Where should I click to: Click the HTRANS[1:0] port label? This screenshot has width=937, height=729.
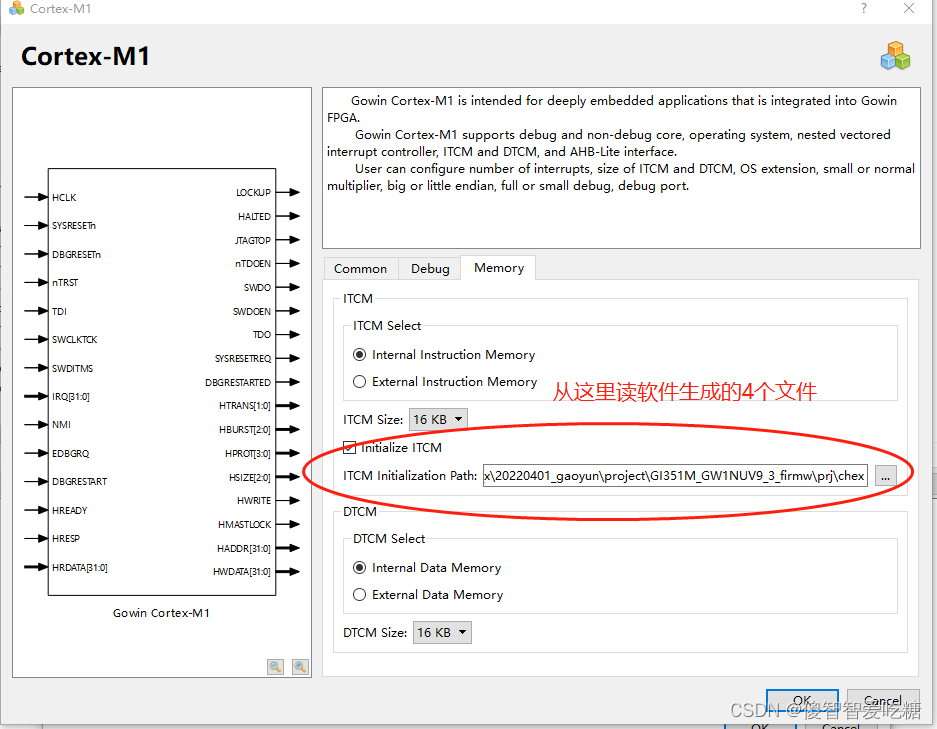245,406
